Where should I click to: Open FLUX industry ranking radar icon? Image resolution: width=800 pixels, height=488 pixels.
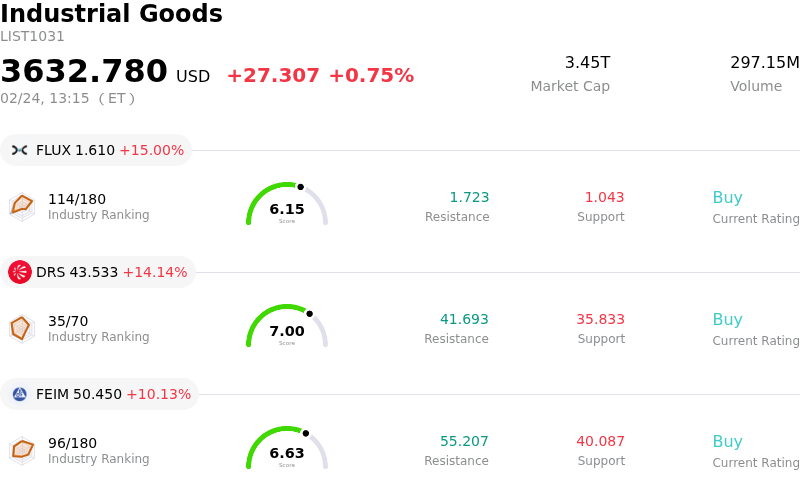click(22, 206)
